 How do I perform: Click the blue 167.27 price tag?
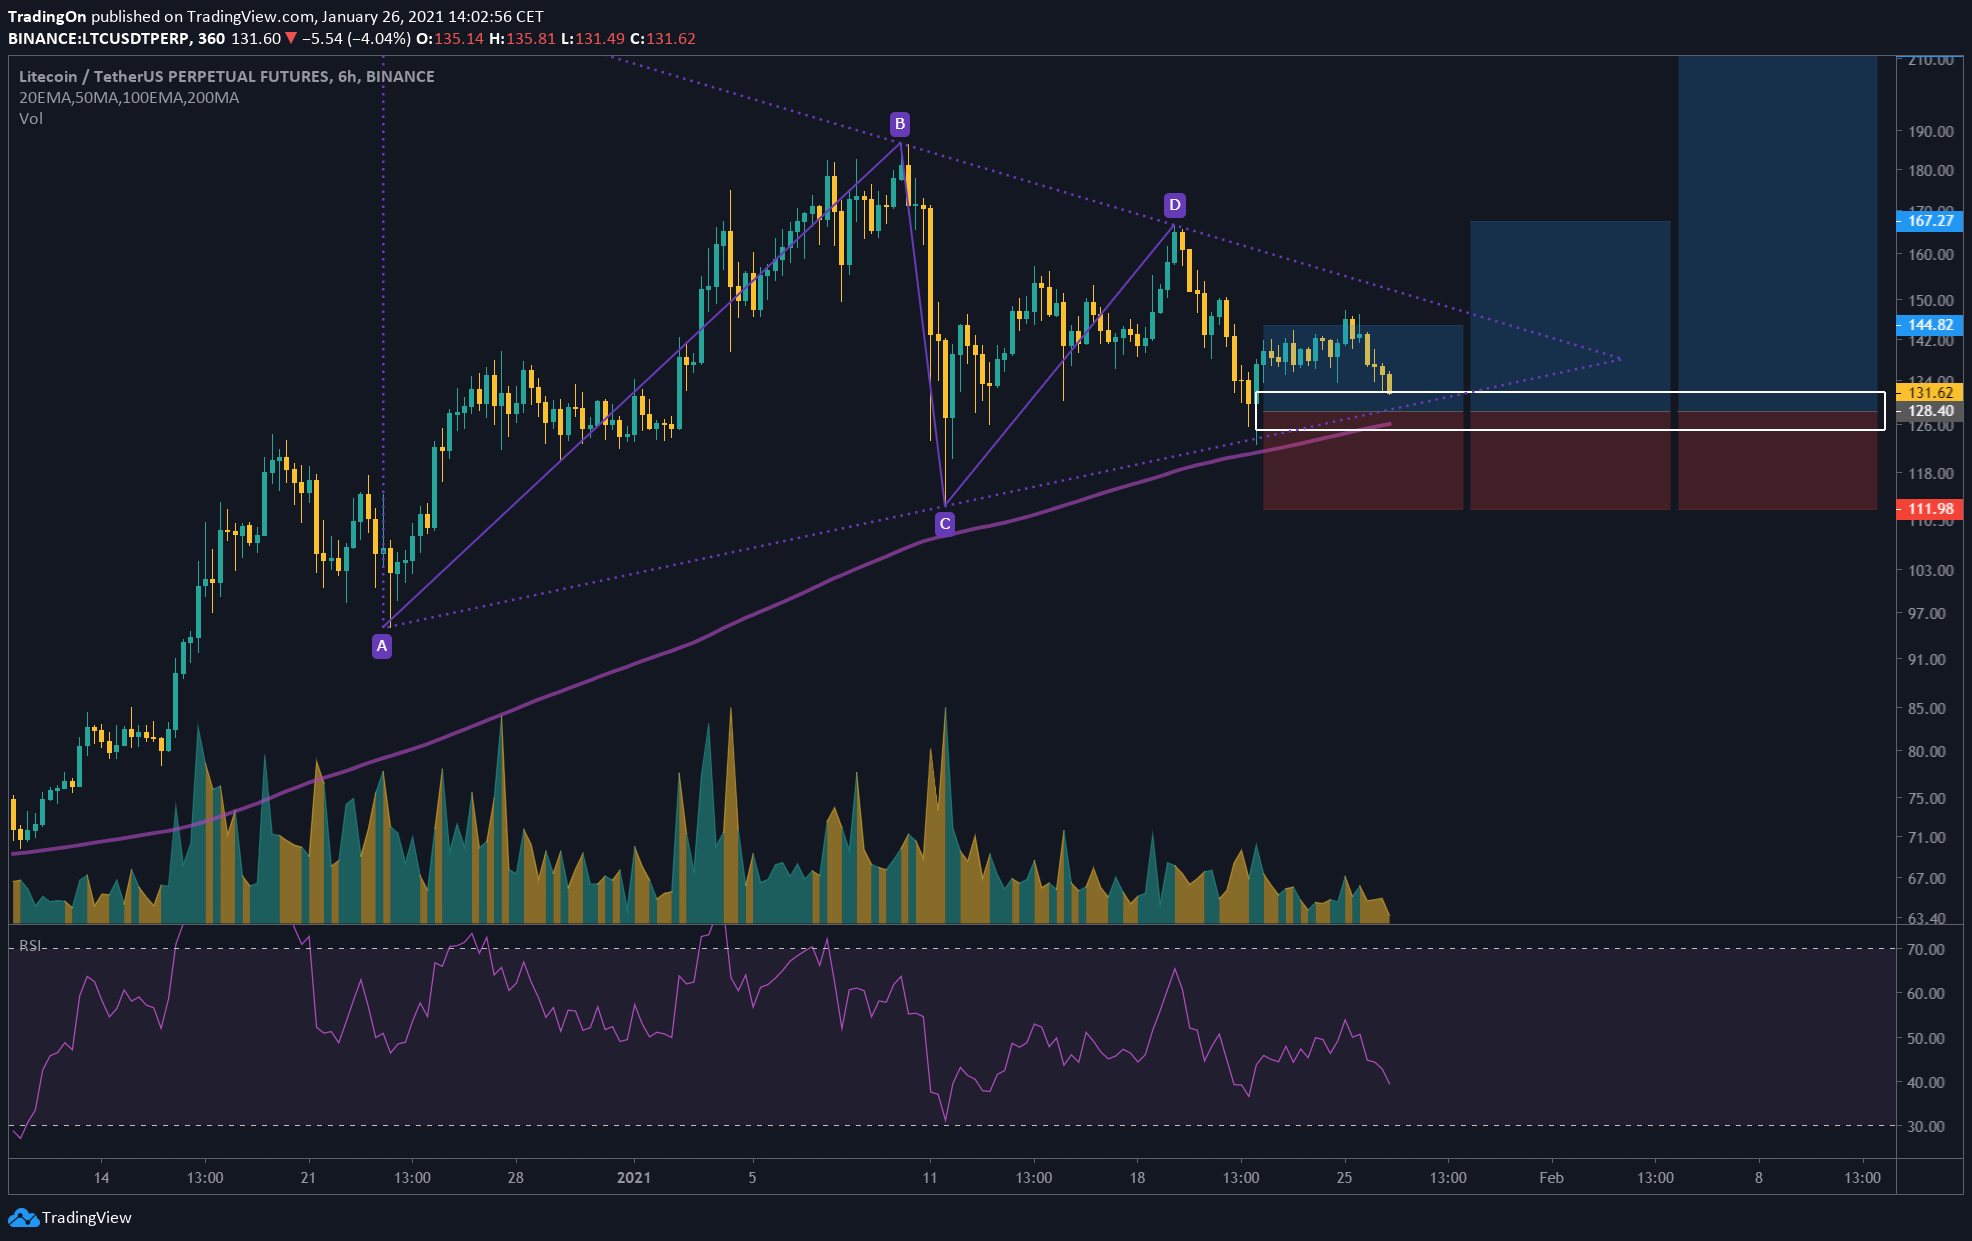(1930, 221)
